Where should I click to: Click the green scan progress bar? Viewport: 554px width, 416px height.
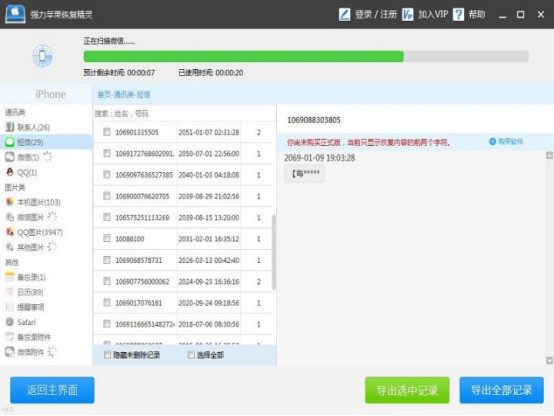pyautogui.click(x=243, y=57)
